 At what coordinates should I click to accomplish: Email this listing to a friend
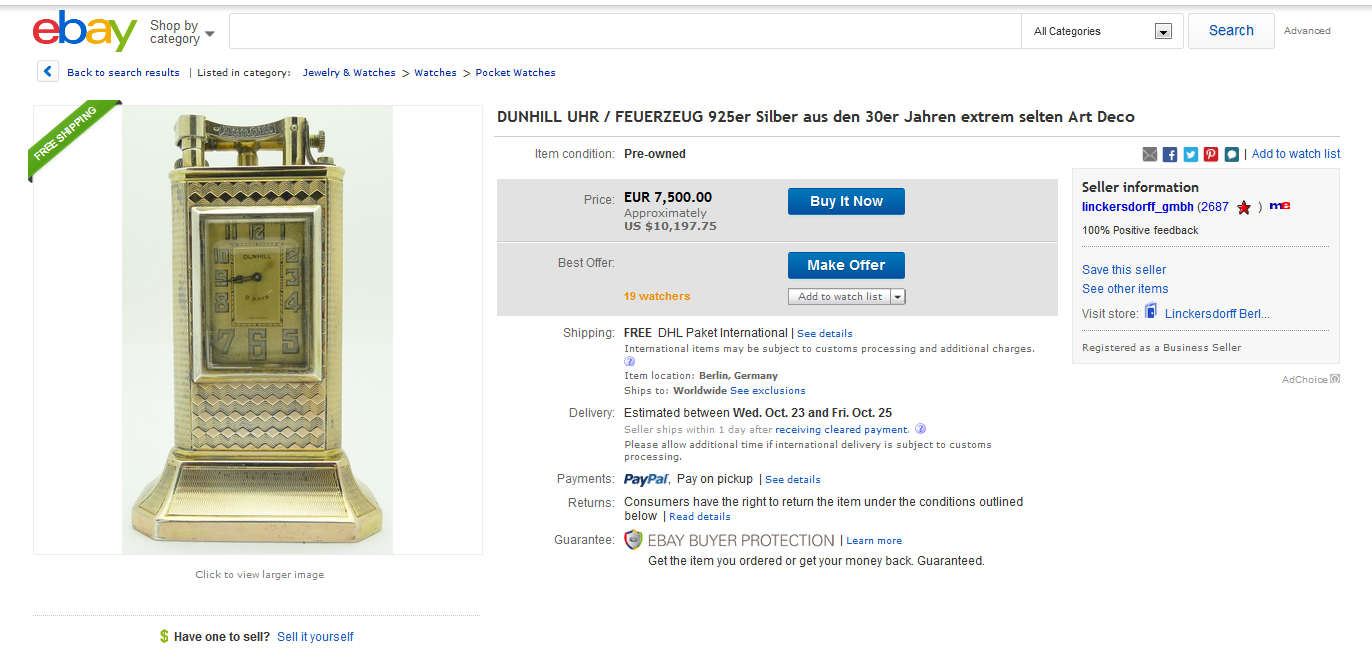[x=1149, y=154]
